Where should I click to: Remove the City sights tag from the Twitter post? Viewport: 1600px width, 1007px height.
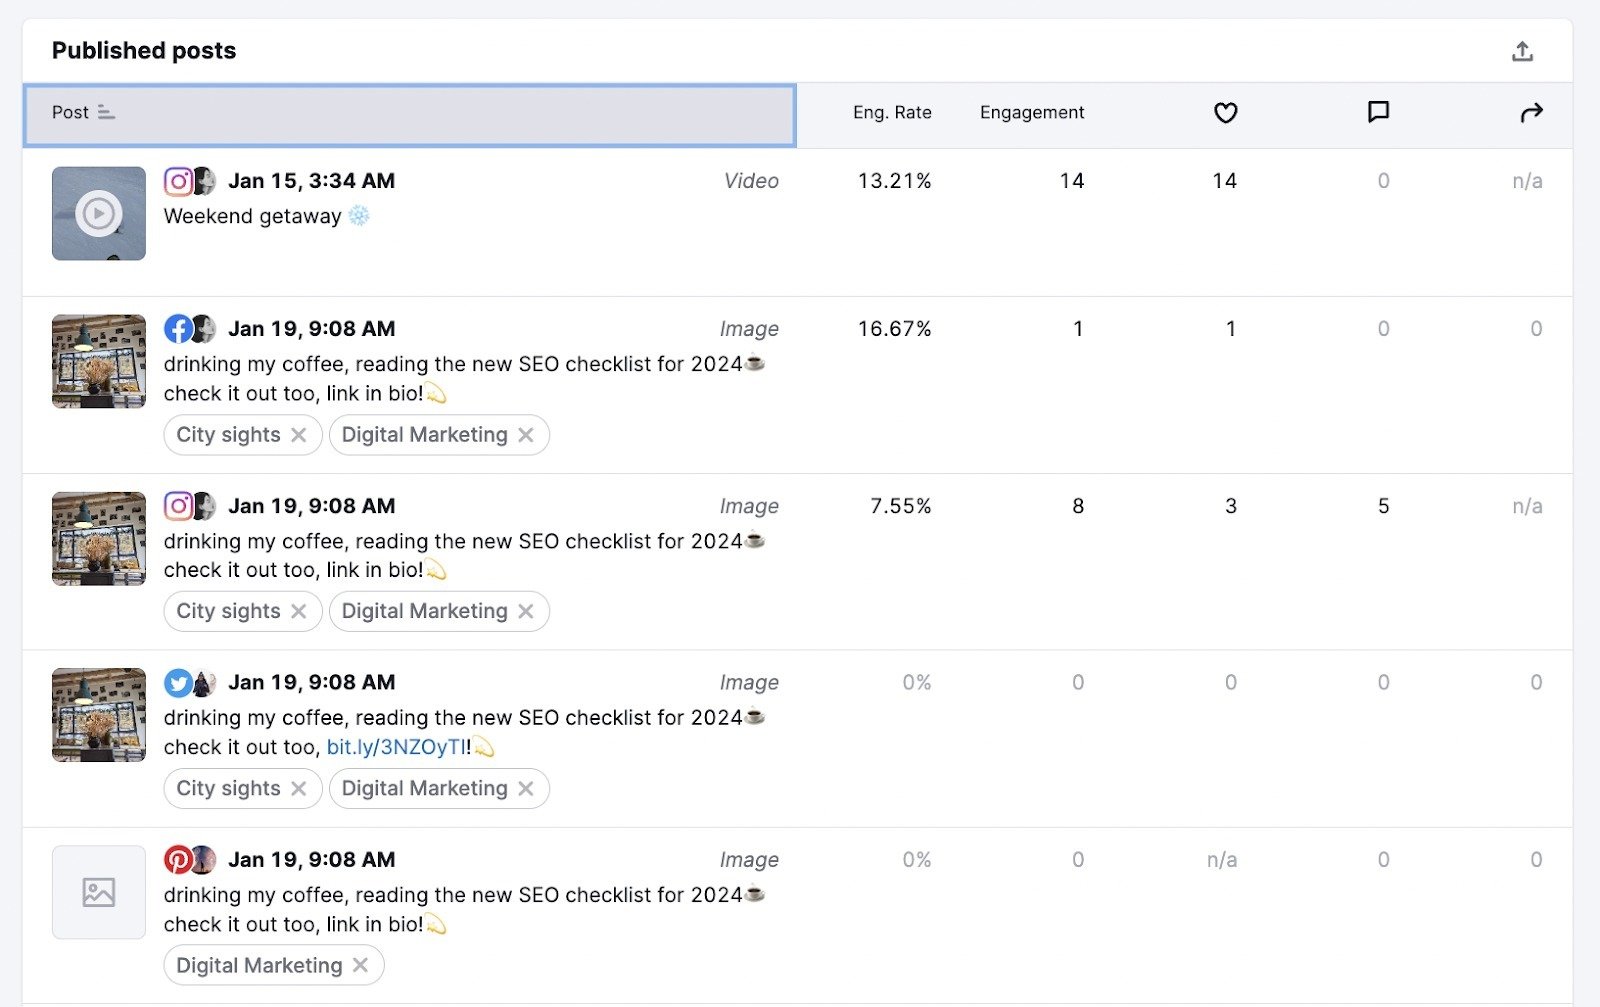click(299, 788)
